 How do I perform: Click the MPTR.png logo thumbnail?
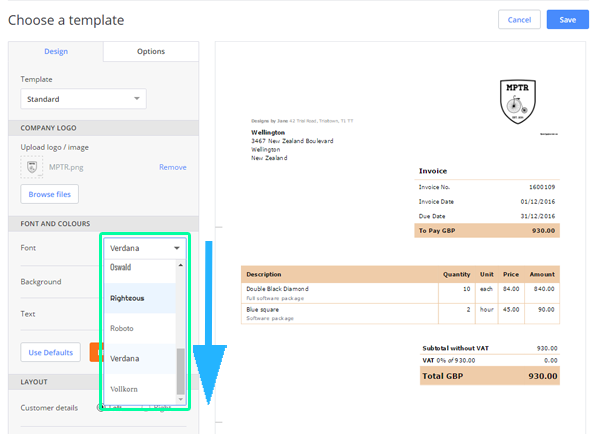coord(32,167)
